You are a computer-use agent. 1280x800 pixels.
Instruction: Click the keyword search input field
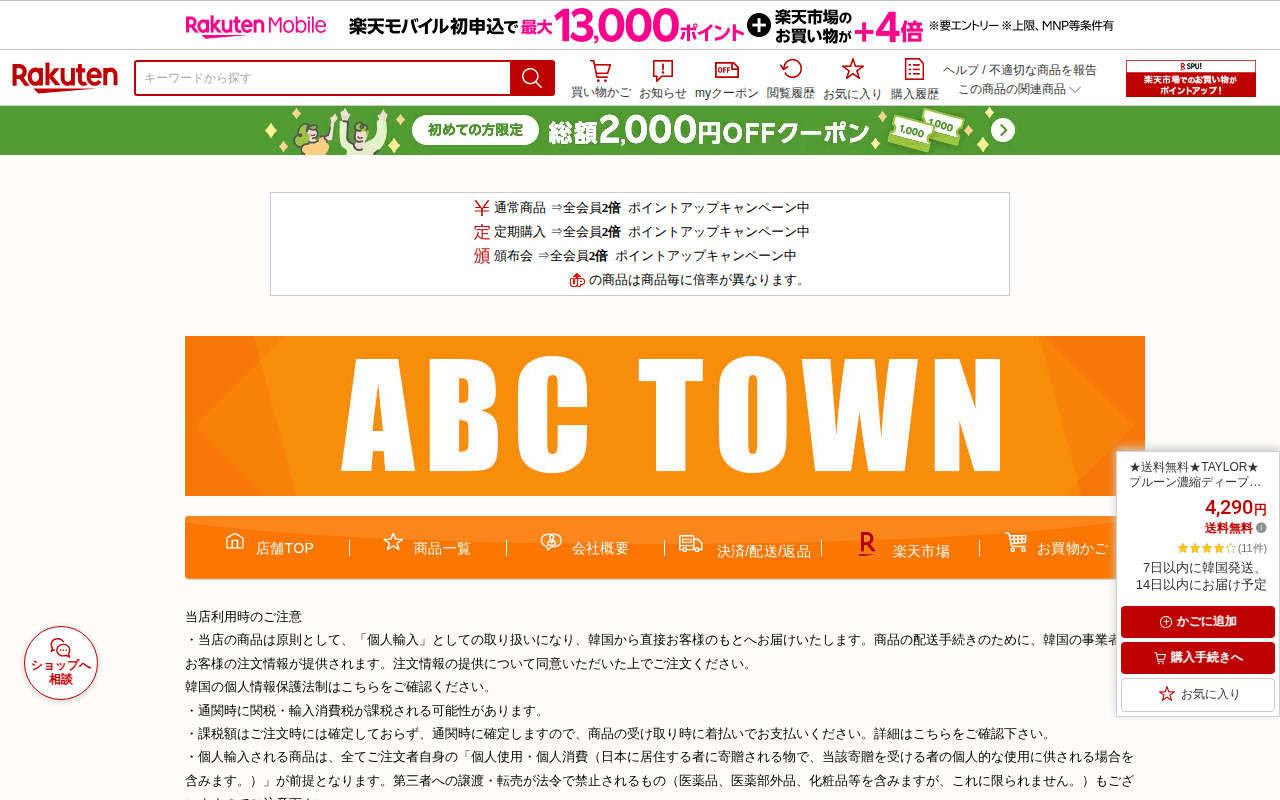323,78
